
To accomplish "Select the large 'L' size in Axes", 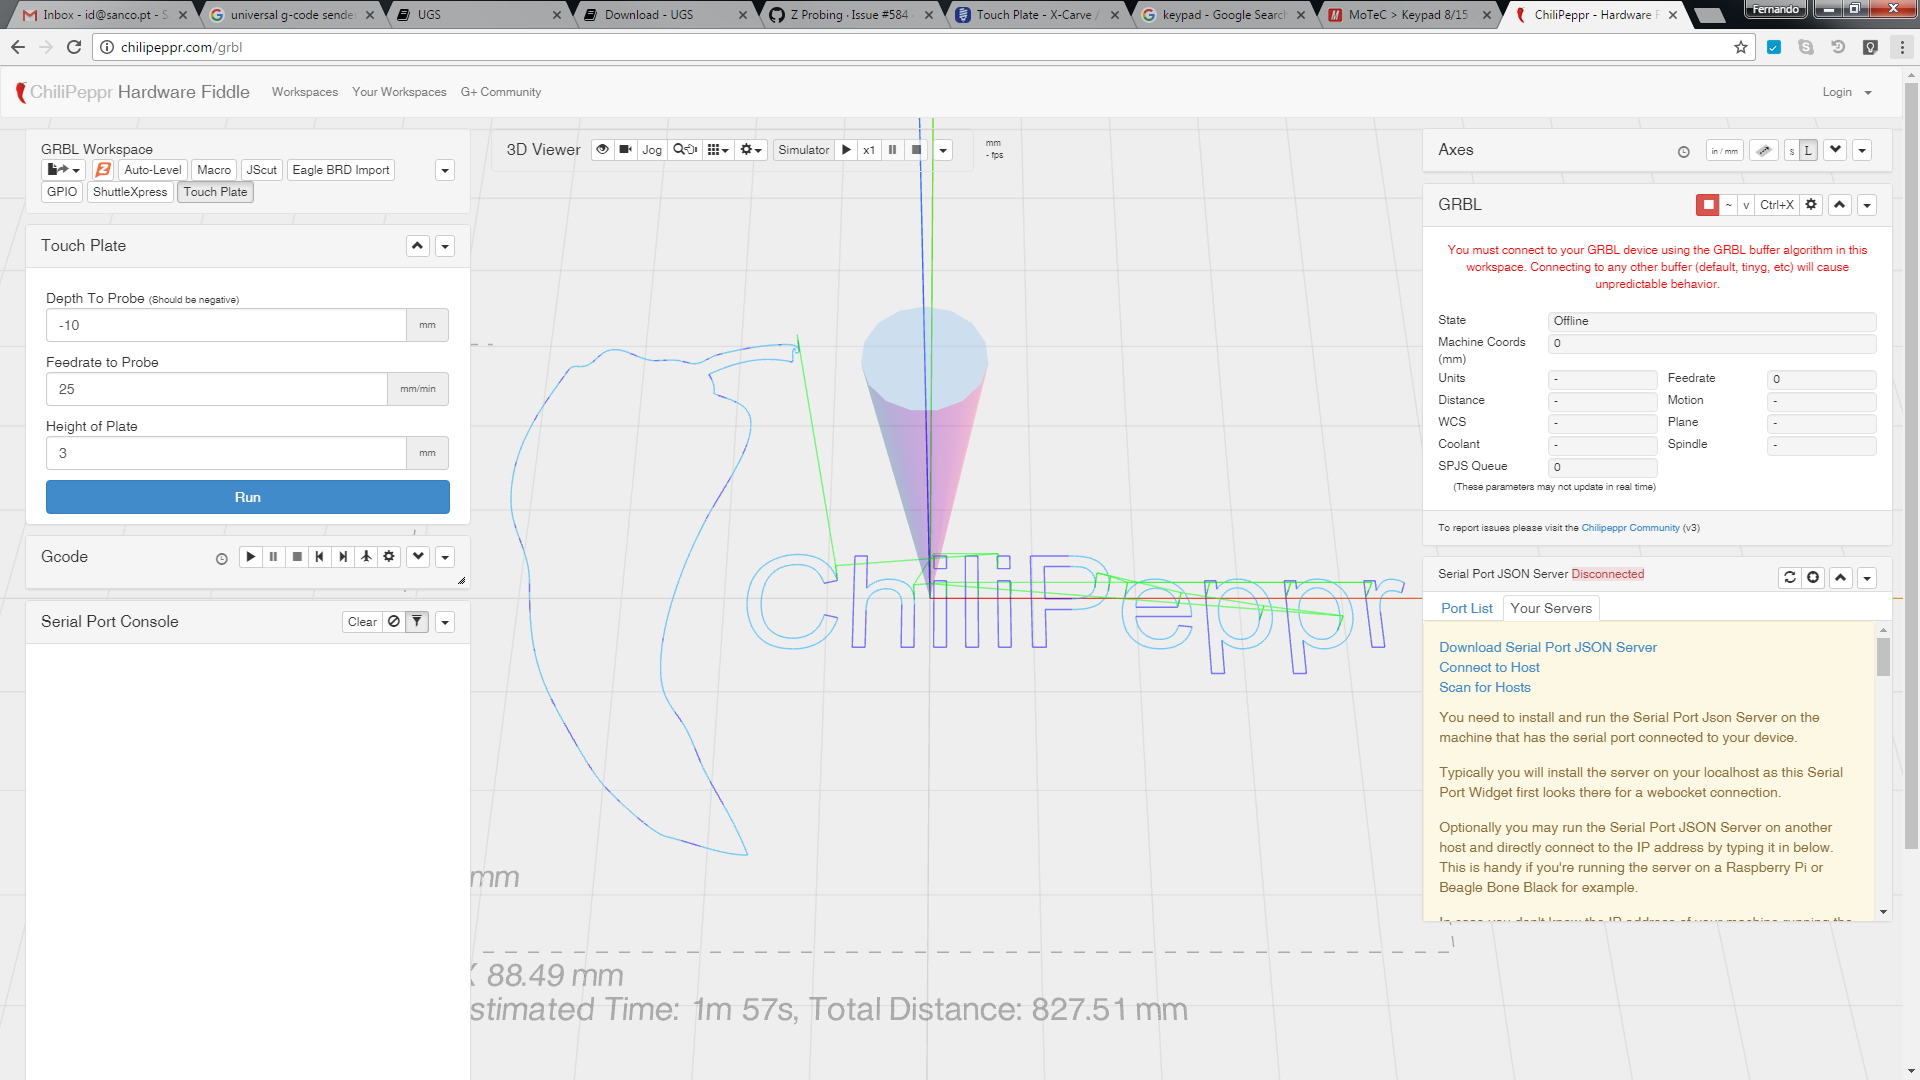I will pos(1808,150).
